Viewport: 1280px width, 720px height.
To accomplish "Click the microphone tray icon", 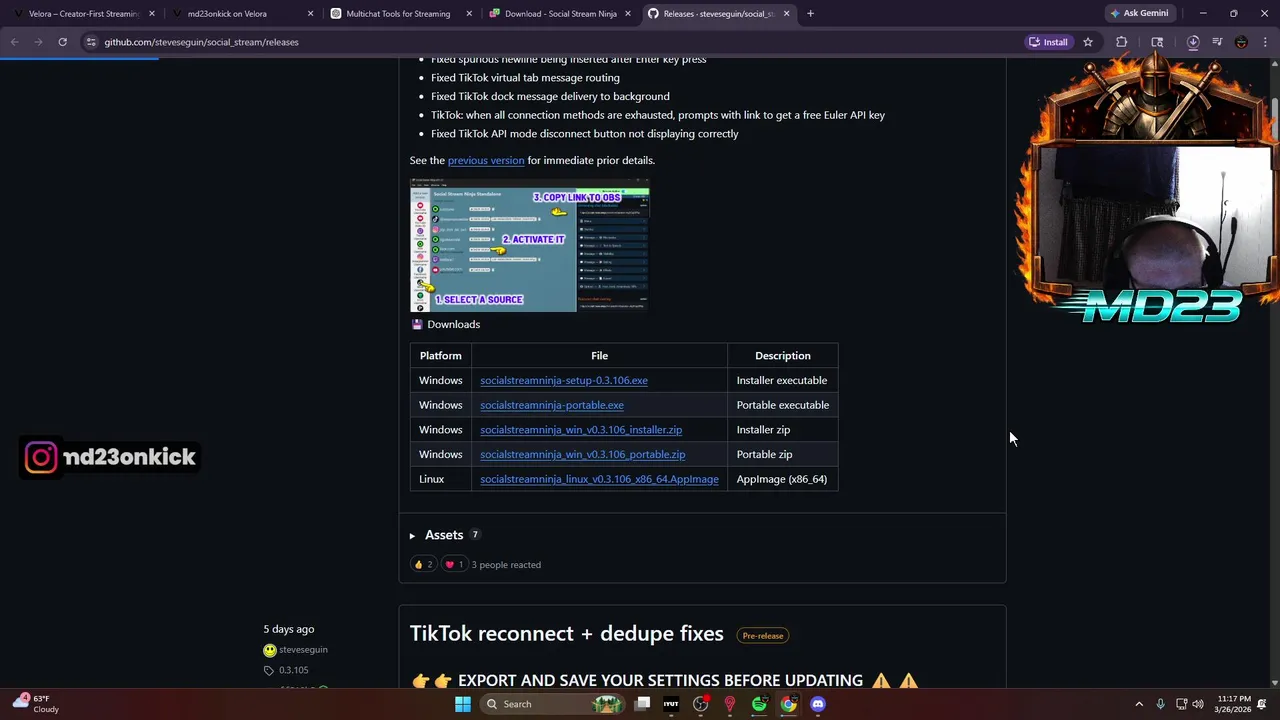I will 1160,704.
